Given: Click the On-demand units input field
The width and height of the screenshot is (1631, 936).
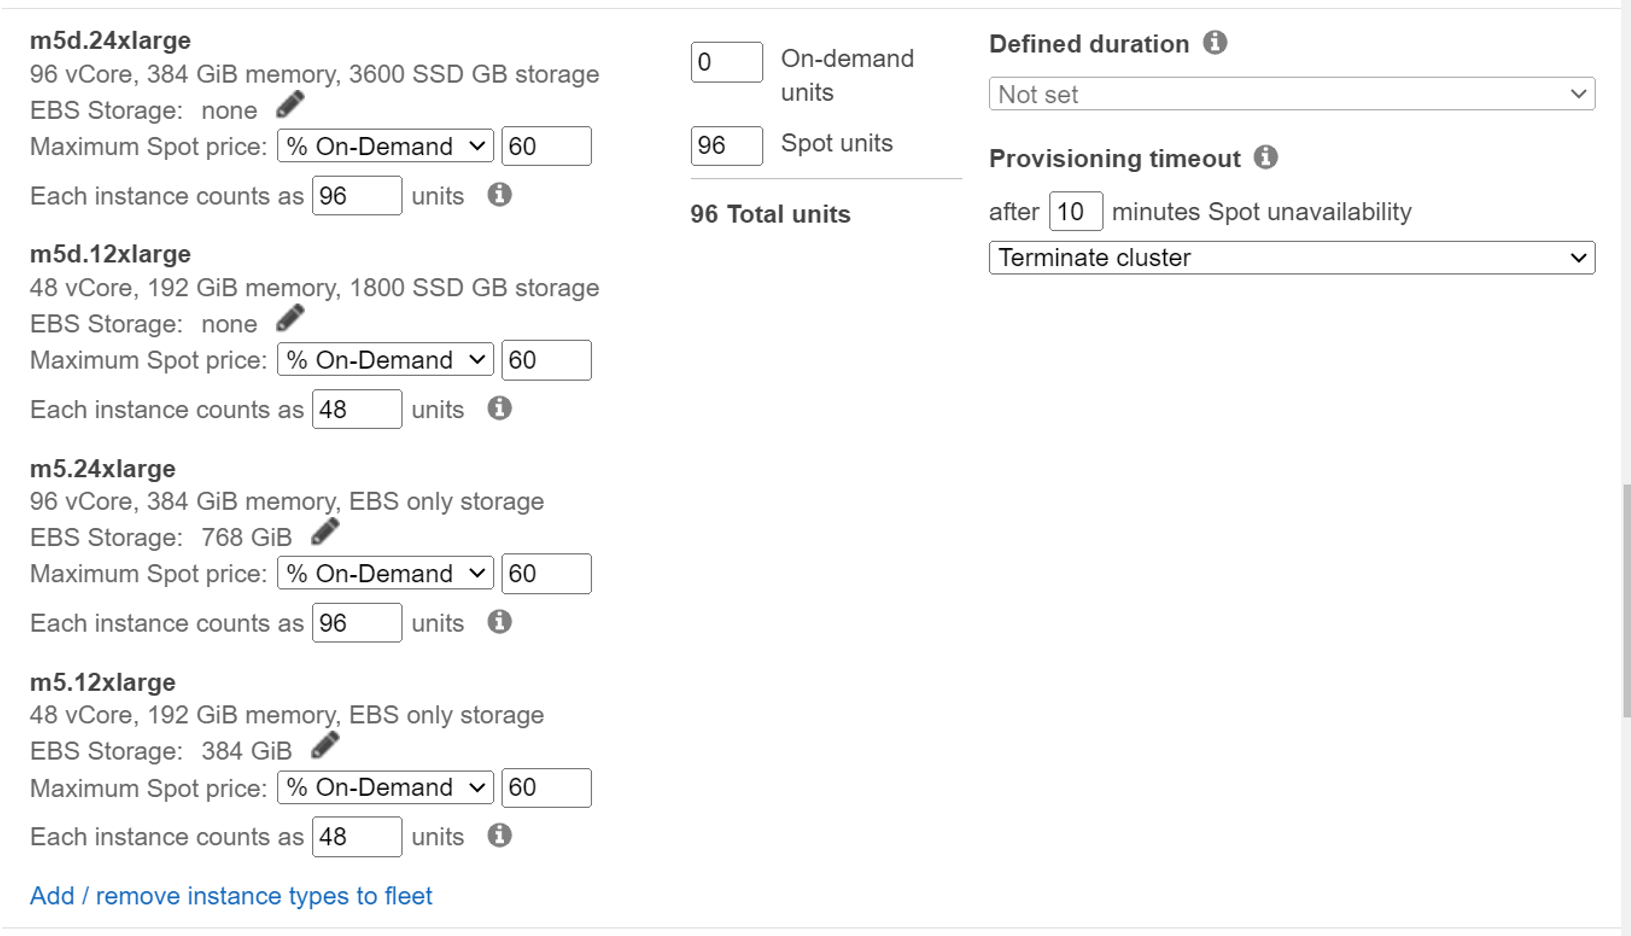Looking at the screenshot, I should (726, 63).
